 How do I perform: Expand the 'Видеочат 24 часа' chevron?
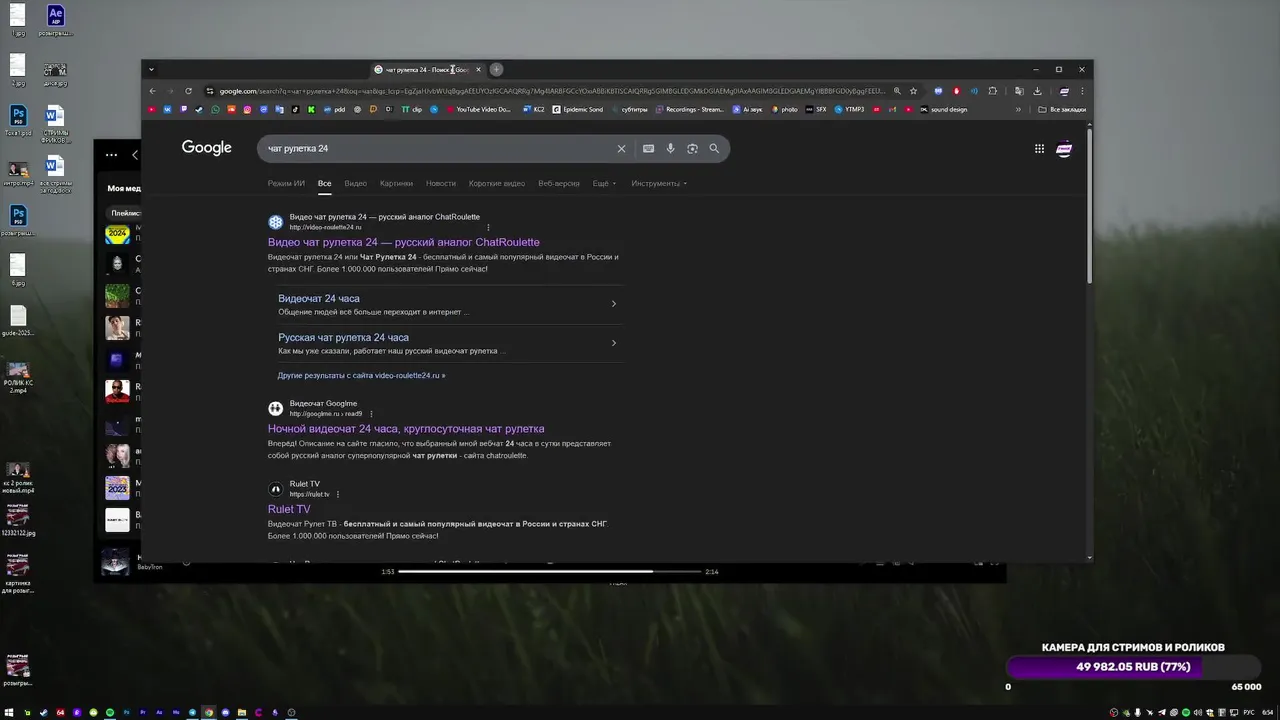[x=613, y=304]
